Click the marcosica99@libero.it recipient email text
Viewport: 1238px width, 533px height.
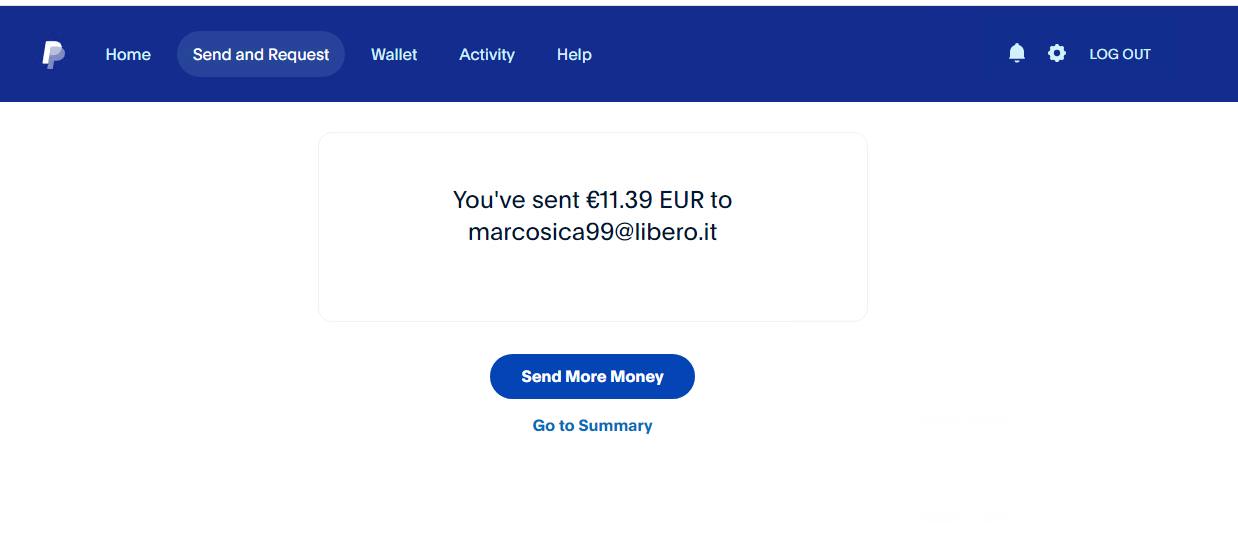point(592,233)
